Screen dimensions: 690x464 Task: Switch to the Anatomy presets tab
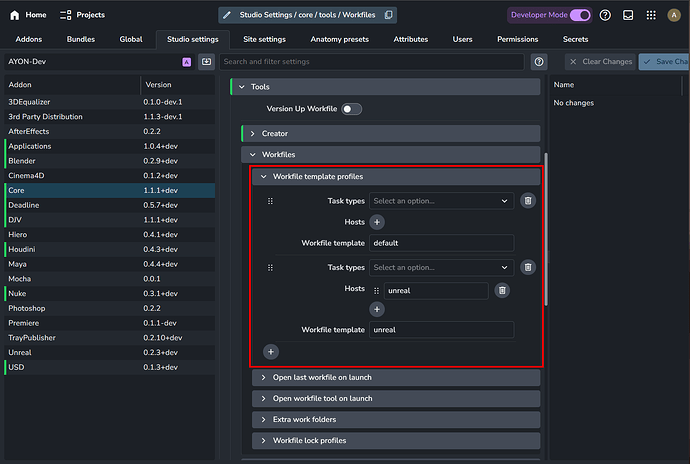(x=339, y=39)
